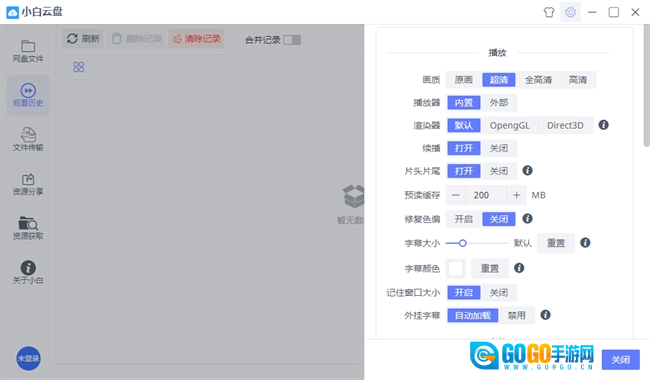Click the info icon next to 片头片尾
Image resolution: width=650 pixels, height=380 pixels.
[x=527, y=170]
